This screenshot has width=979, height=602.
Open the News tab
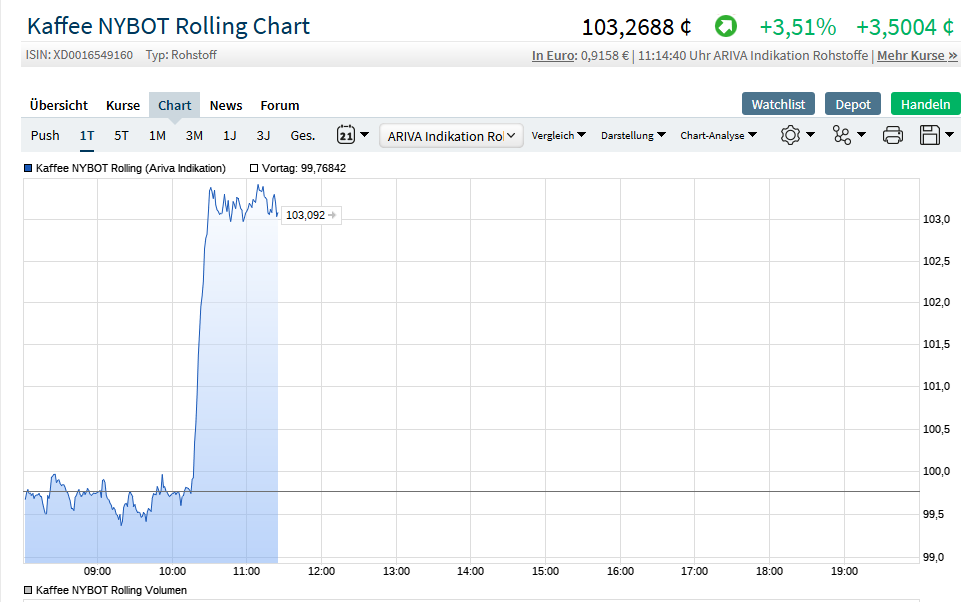click(x=226, y=105)
